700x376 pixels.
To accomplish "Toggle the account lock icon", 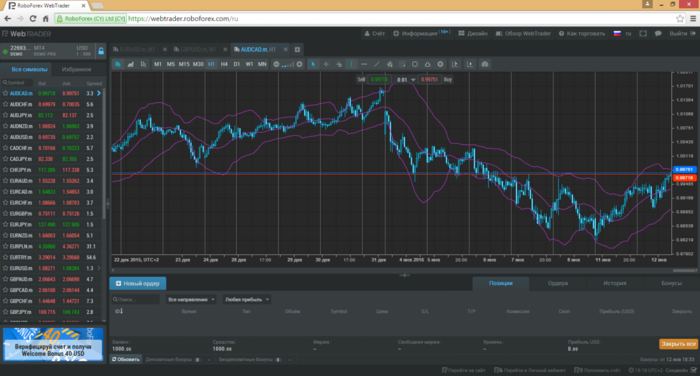I will click(101, 51).
